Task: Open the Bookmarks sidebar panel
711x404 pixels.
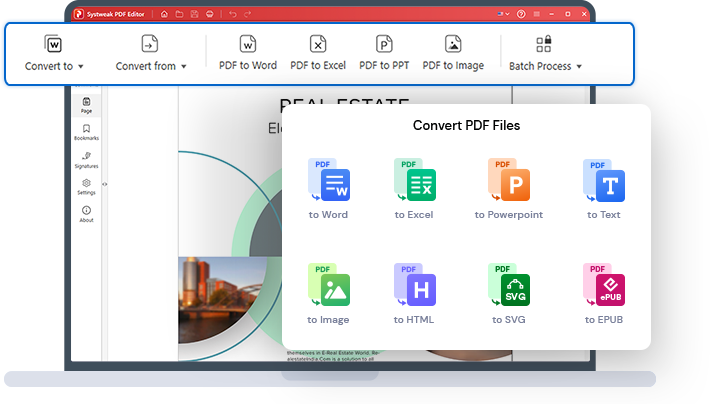Action: (86, 132)
